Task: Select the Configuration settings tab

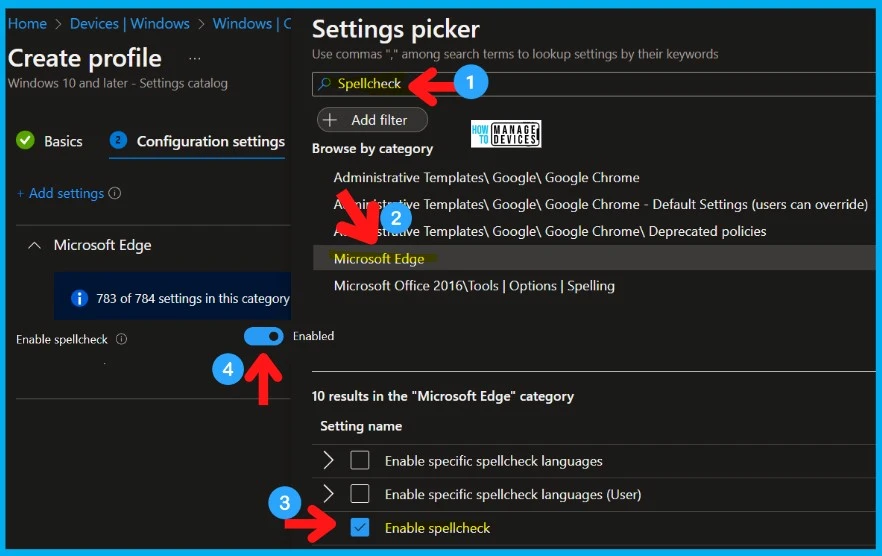Action: click(x=210, y=141)
